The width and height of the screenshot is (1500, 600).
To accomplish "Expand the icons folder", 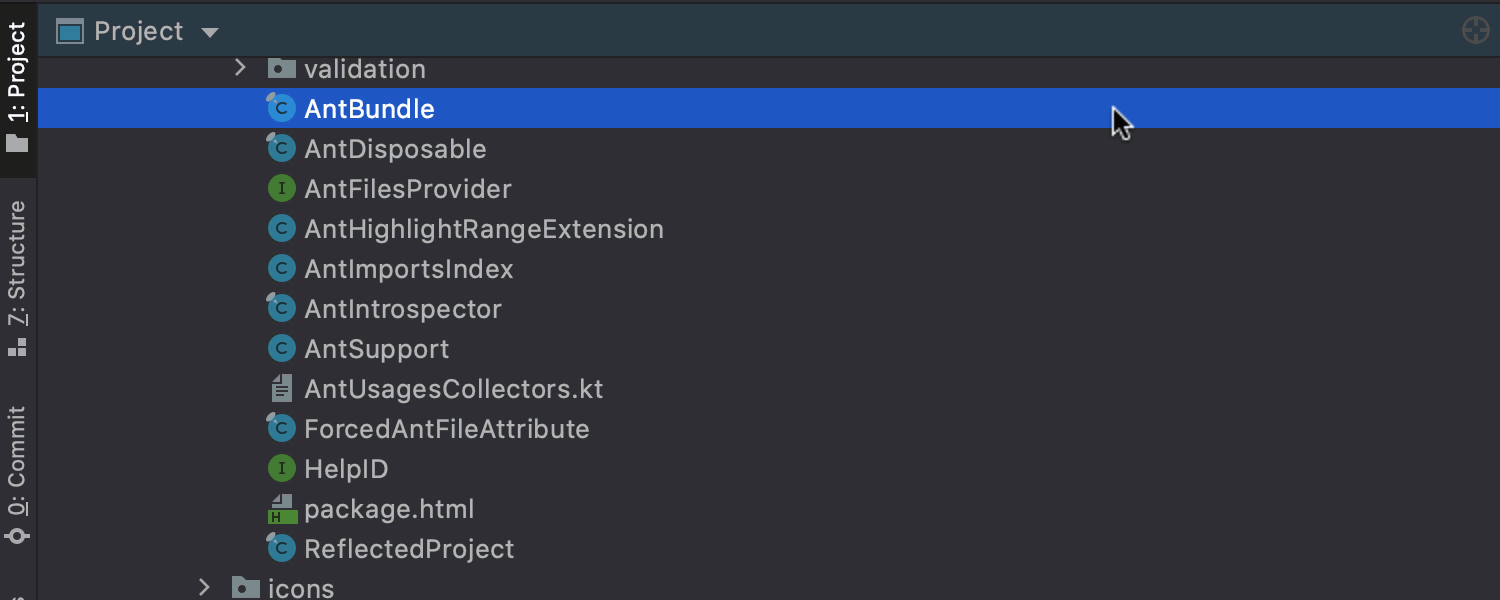I will click(204, 588).
